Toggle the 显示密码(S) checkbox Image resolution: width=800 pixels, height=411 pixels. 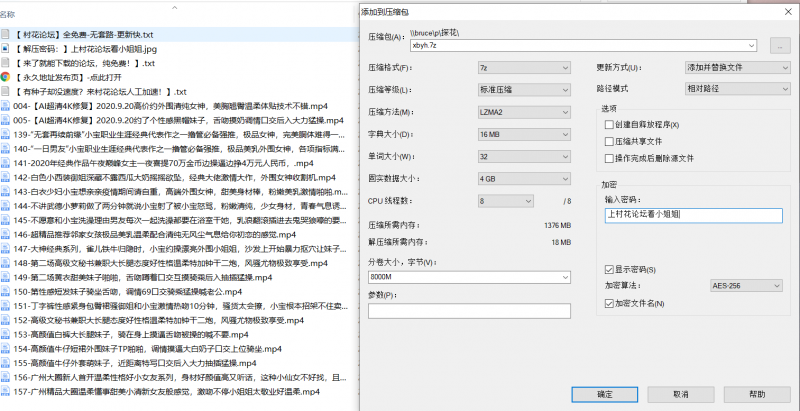click(x=609, y=270)
